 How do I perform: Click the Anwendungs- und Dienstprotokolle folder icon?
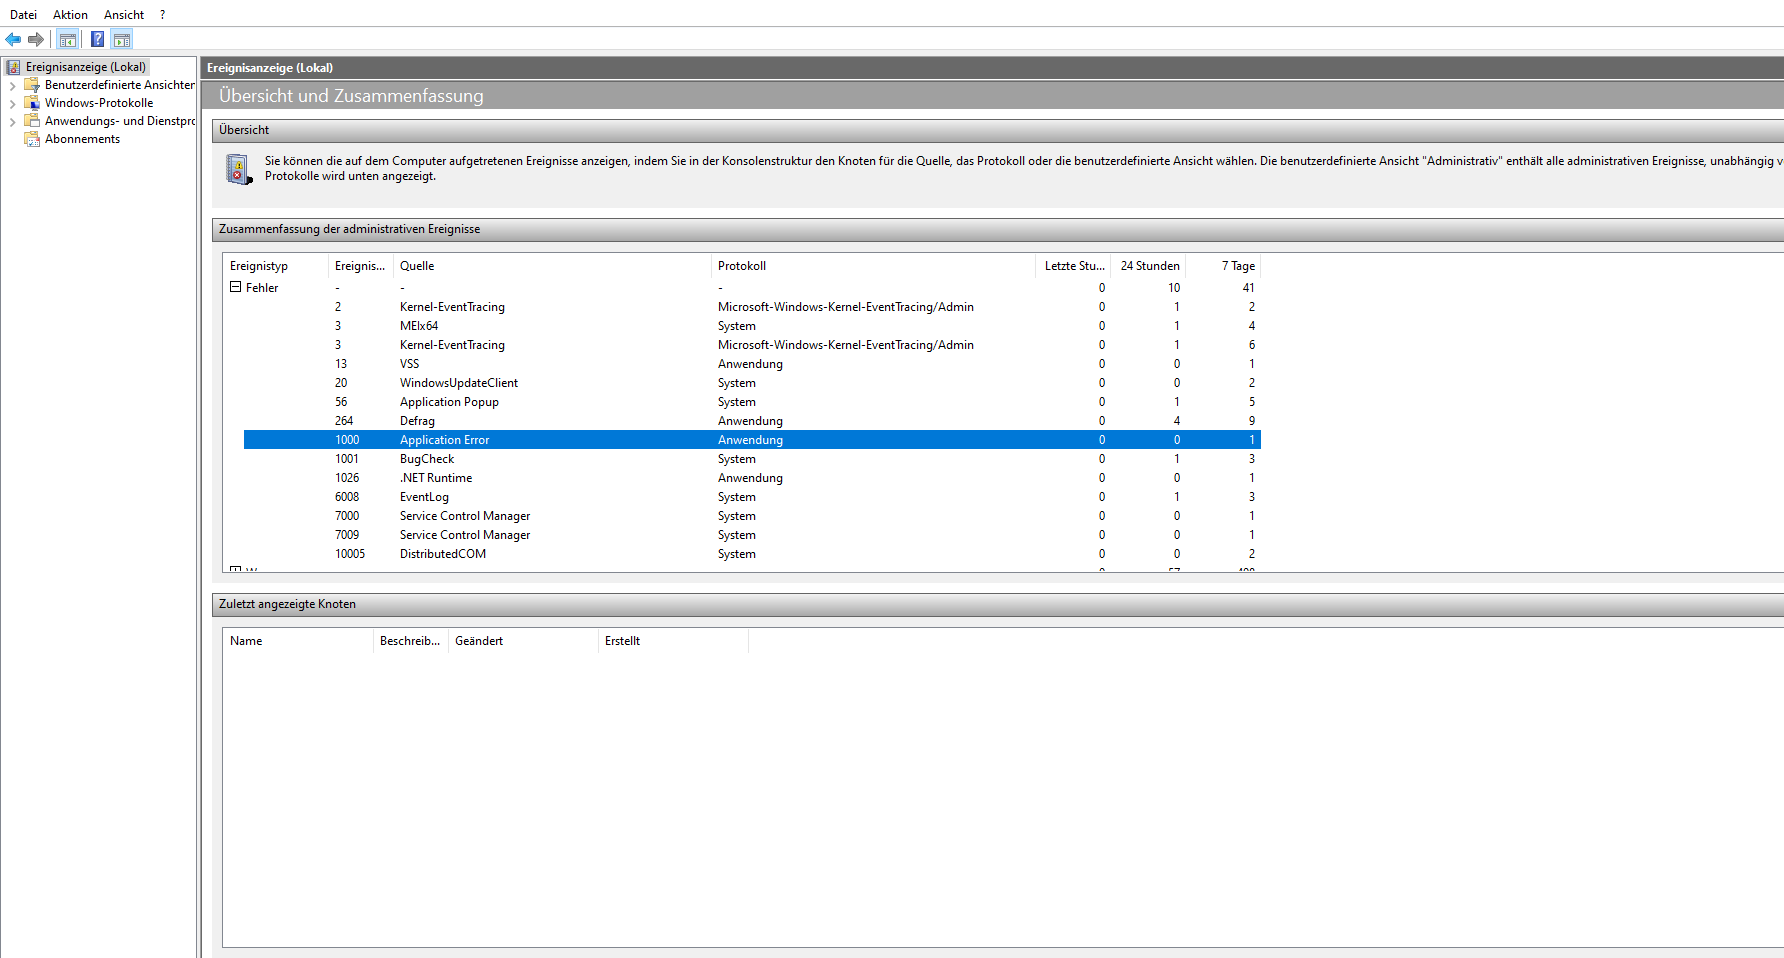(x=32, y=121)
